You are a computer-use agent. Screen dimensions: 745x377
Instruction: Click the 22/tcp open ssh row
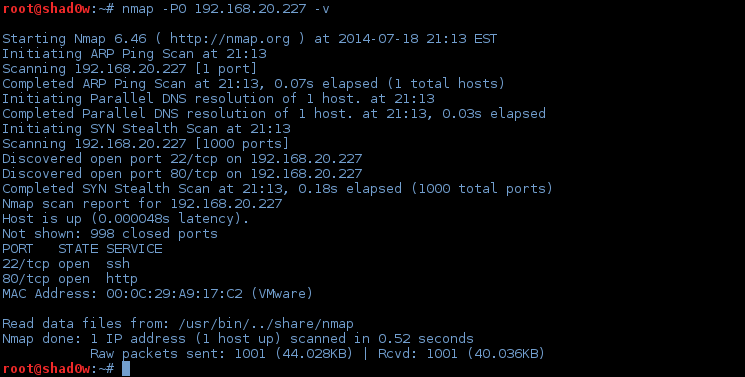[x=66, y=263]
